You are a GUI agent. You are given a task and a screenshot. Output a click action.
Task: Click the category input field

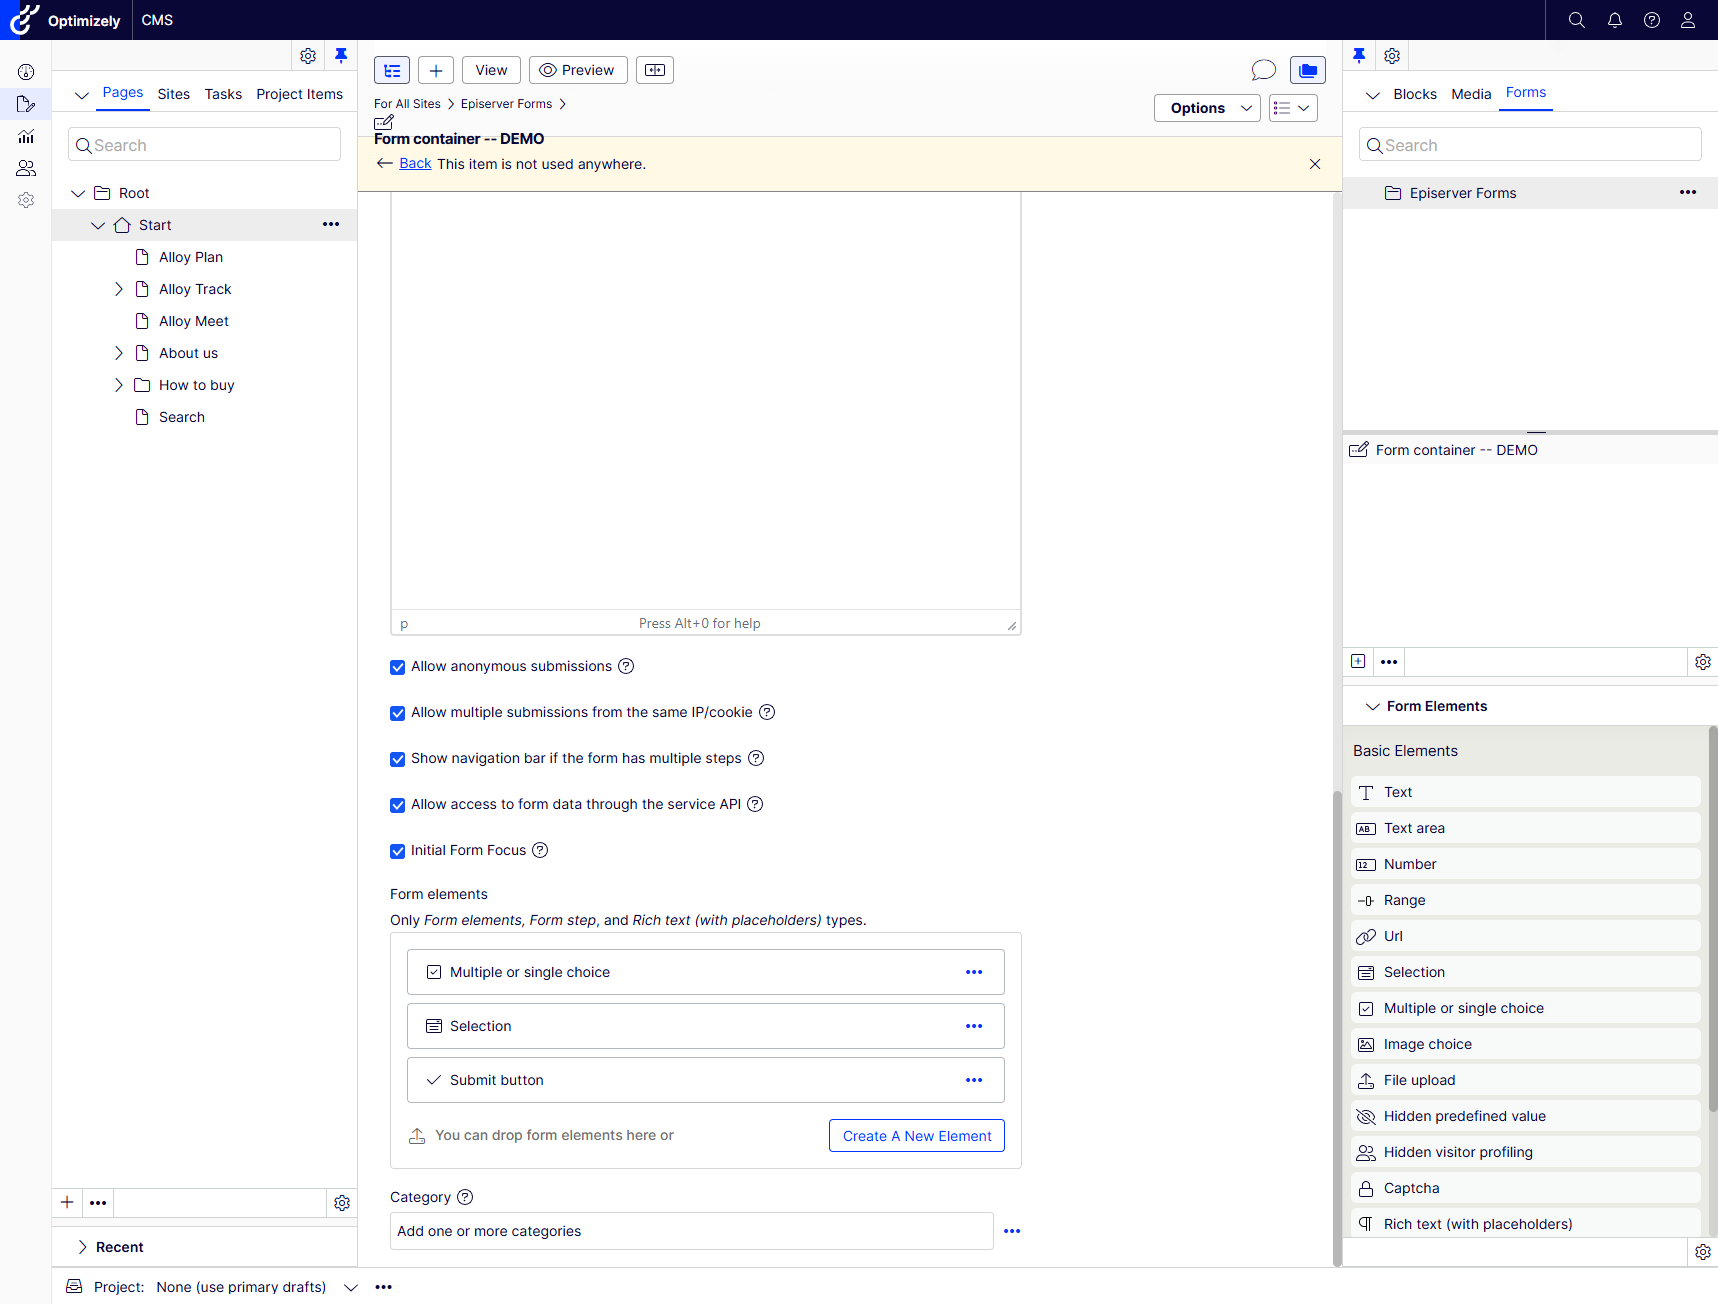point(690,1231)
